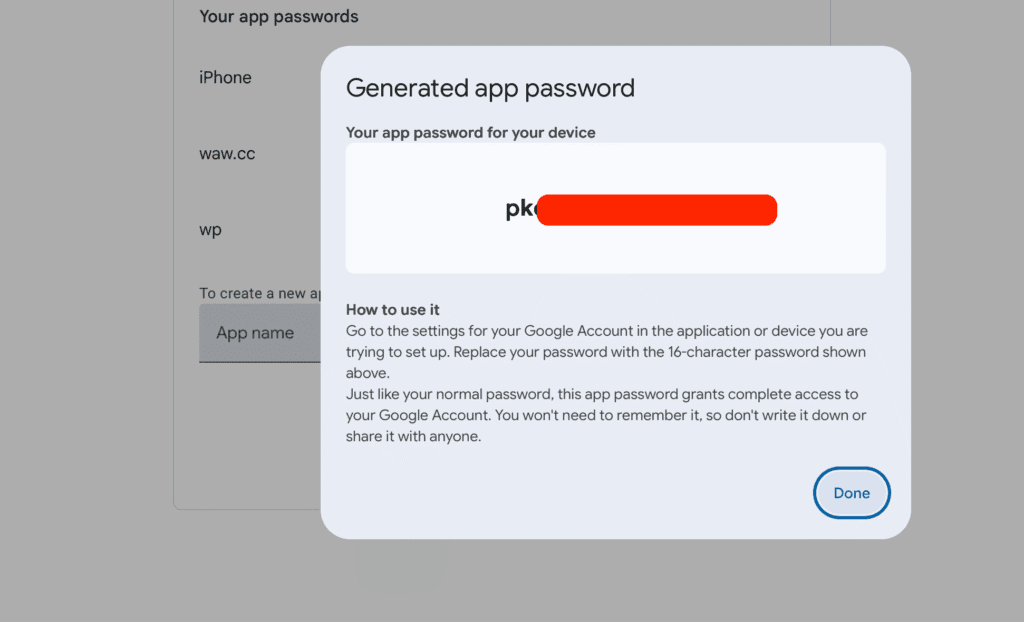Click the bolded Your app password for your device label
1024x622 pixels.
click(x=470, y=132)
